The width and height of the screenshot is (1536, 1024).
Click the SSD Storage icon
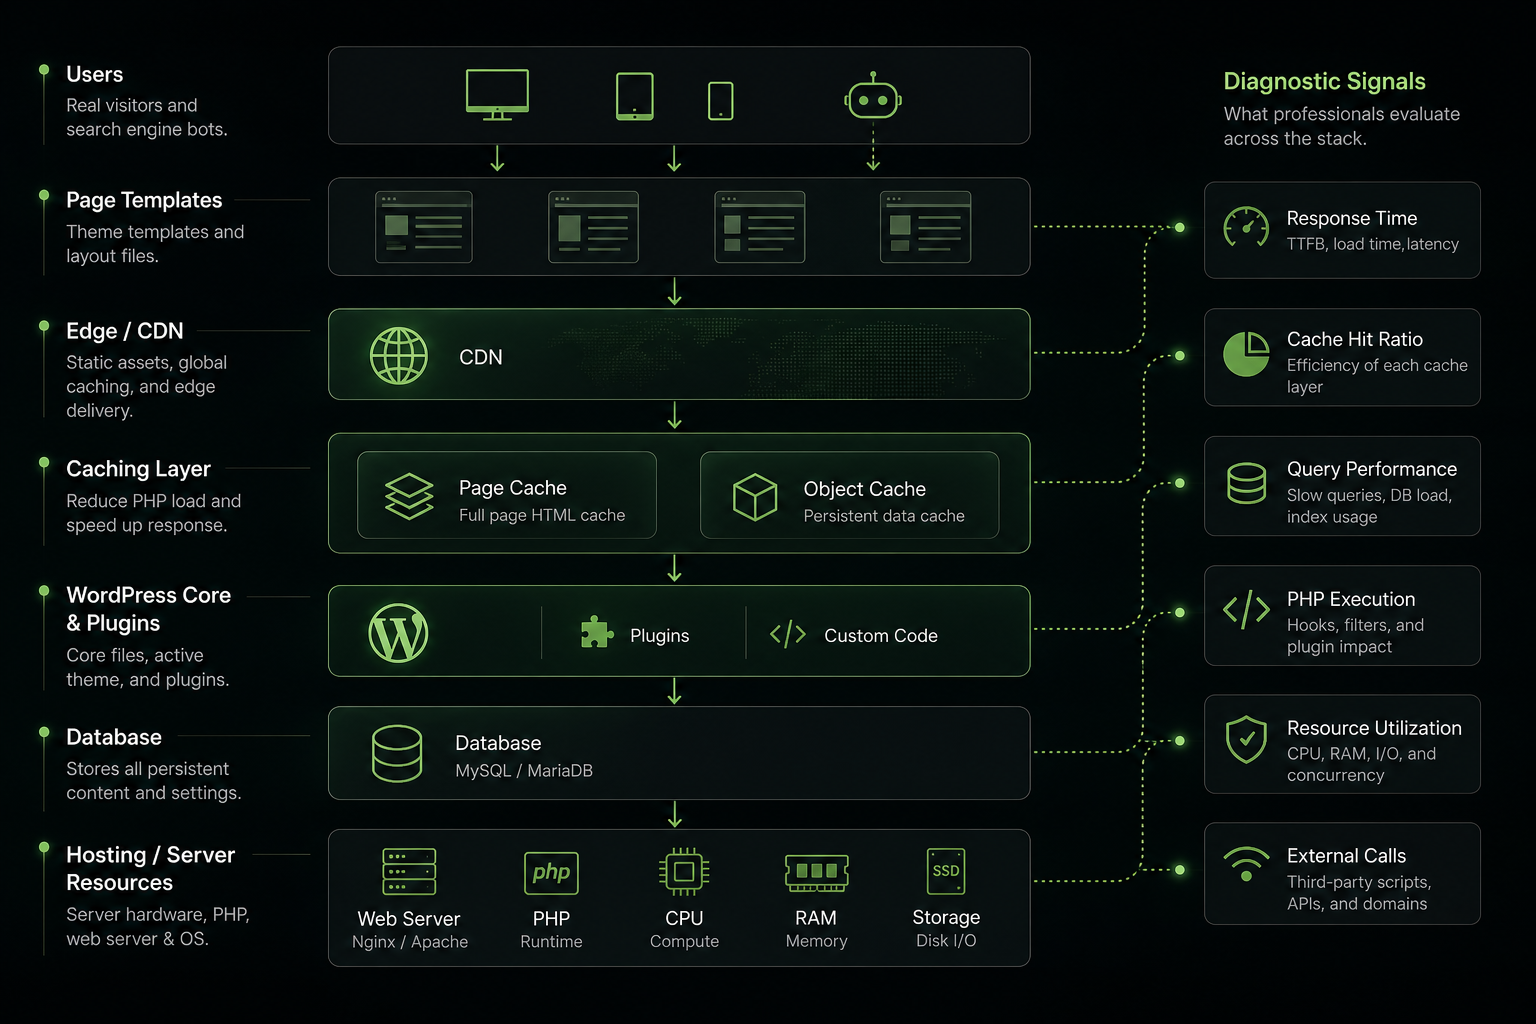(946, 871)
